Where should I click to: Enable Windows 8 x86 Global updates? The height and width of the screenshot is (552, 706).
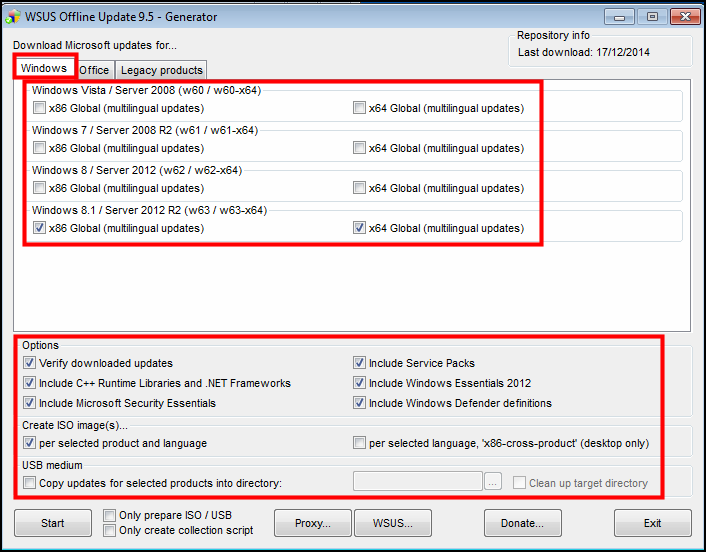pos(39,188)
